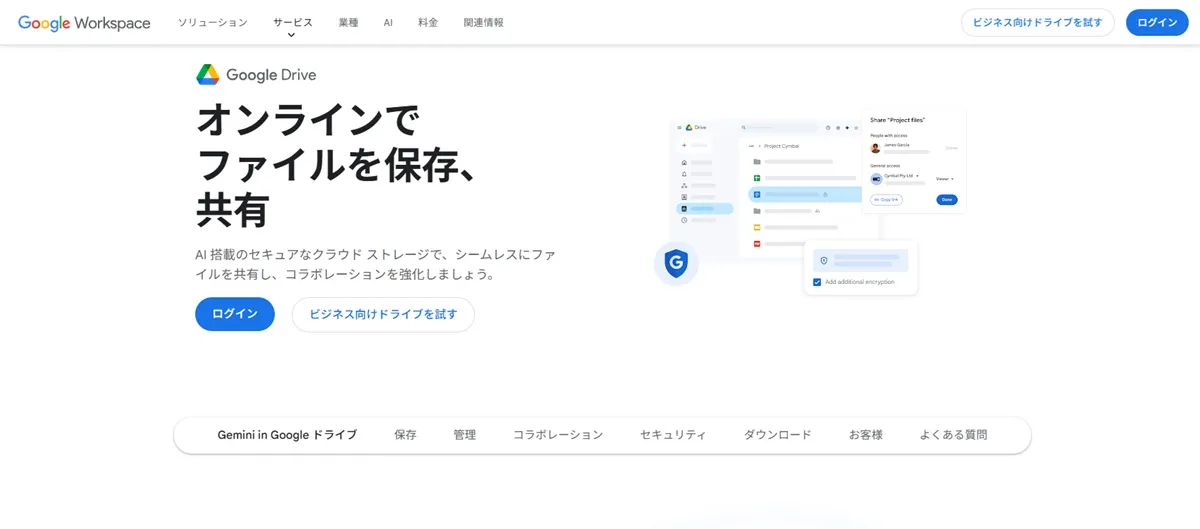Viewport: 1200px width, 529px height.
Task: Click the description starting AI 搭載のセキュアなクラウド
Action: (375, 264)
